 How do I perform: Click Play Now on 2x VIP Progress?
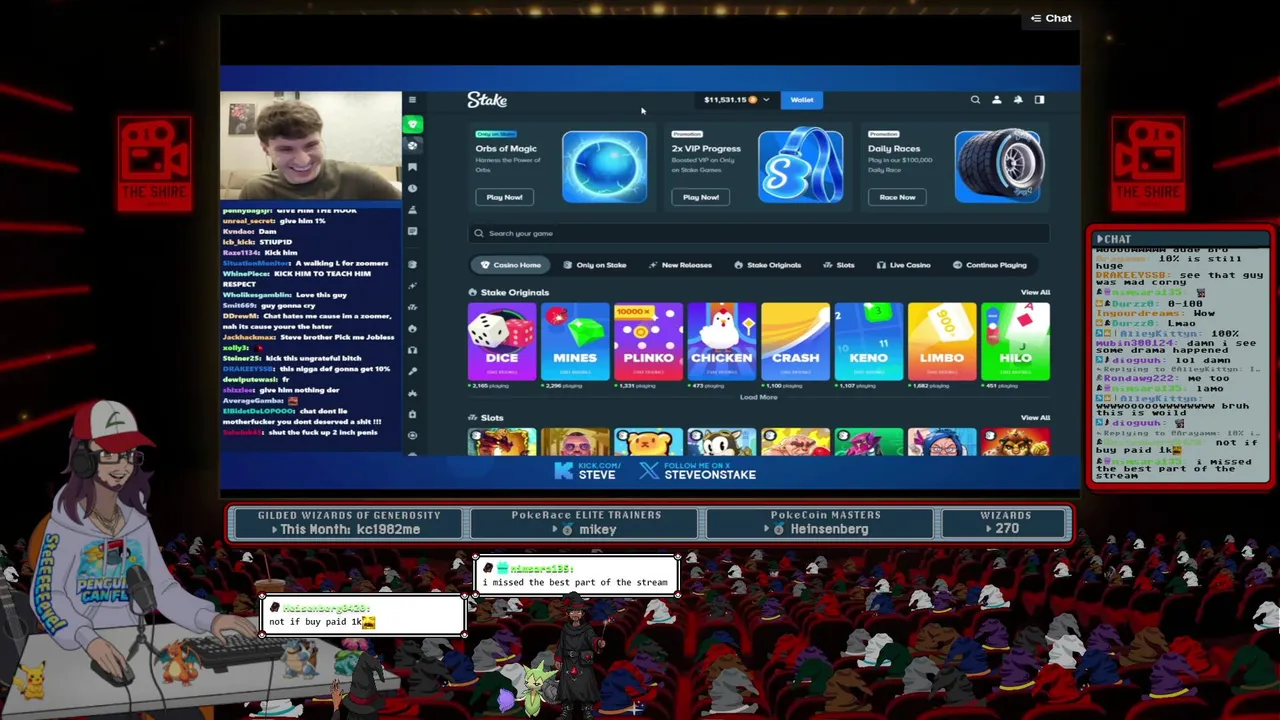[700, 197]
